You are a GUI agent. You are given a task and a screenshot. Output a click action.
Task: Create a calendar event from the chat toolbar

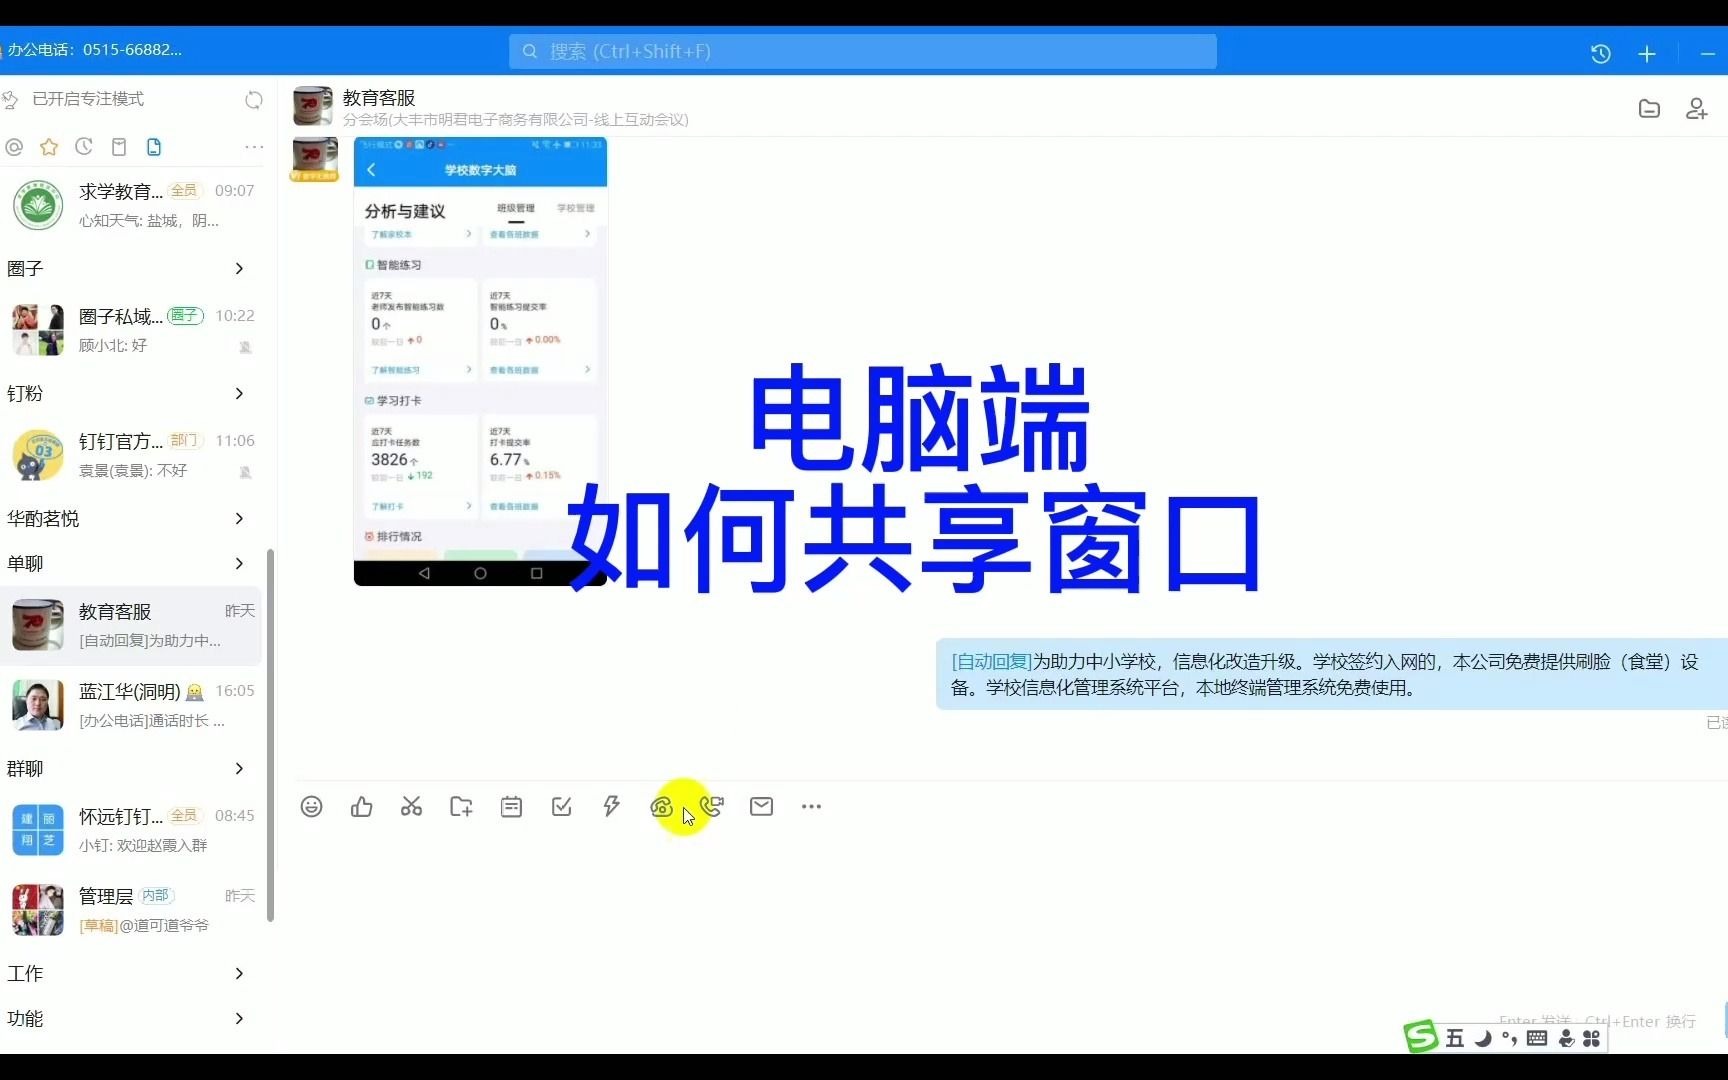511,806
